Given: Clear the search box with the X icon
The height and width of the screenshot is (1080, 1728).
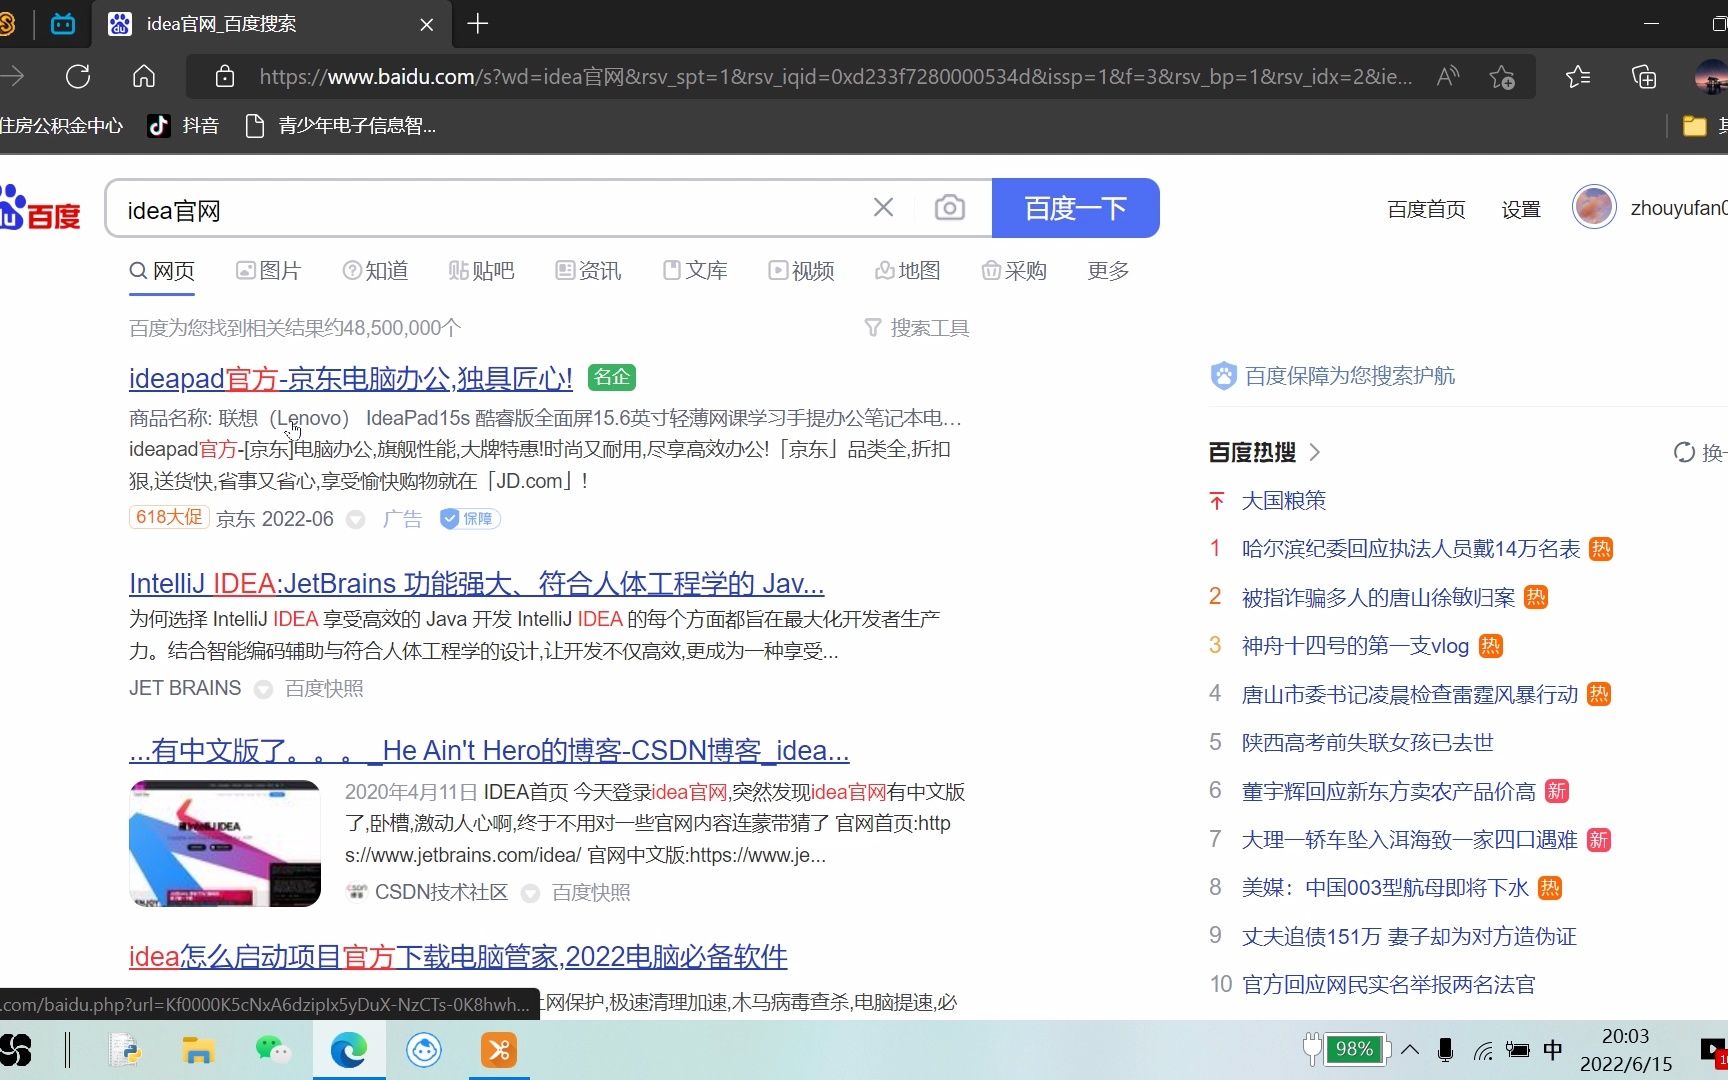Looking at the screenshot, I should [883, 208].
